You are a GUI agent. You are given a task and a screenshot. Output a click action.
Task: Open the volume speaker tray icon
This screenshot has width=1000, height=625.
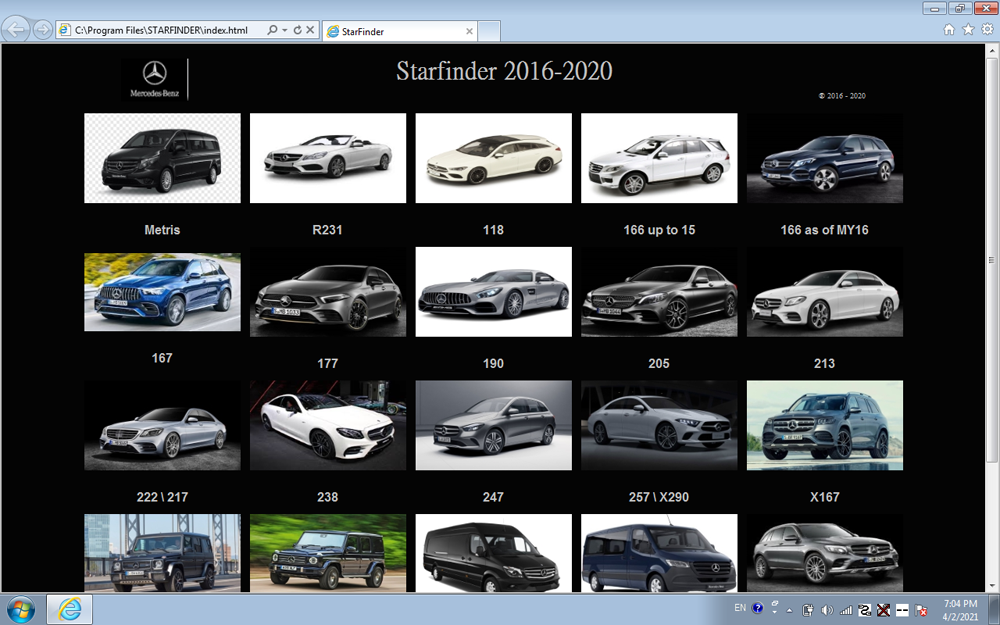827,610
